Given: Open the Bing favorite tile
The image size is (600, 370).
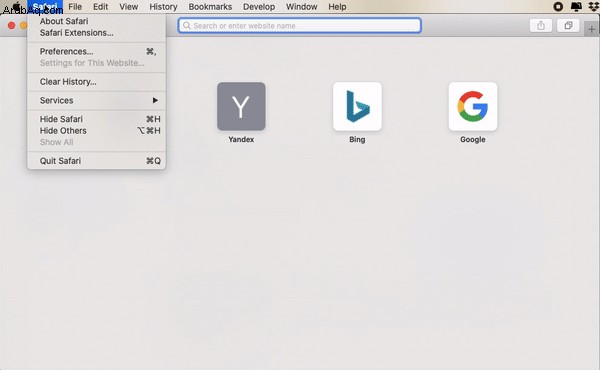Looking at the screenshot, I should click(x=357, y=106).
